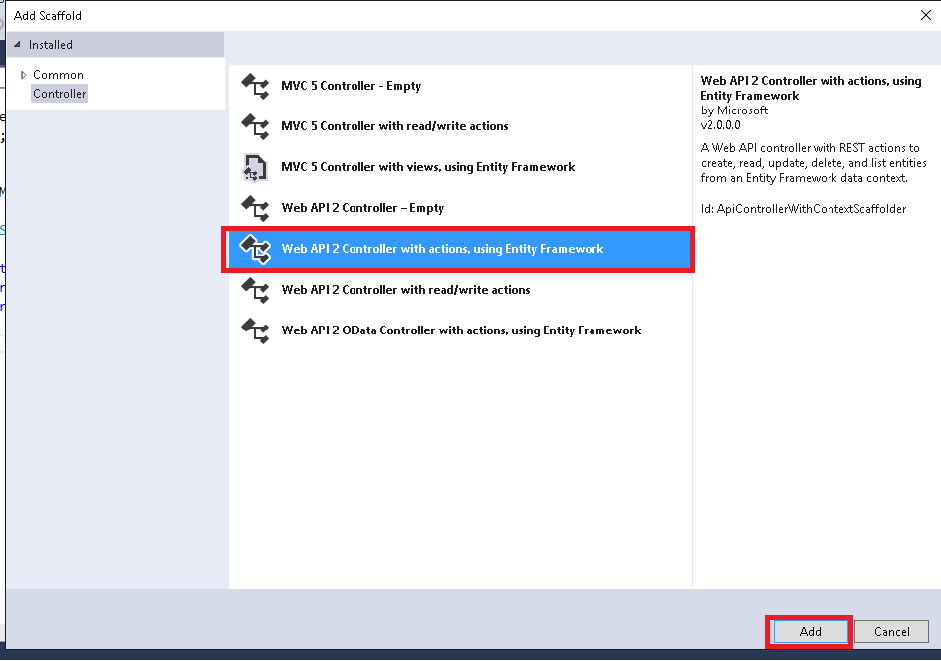
Task: Expand the Common tree node arrow
Action: (x=23, y=75)
